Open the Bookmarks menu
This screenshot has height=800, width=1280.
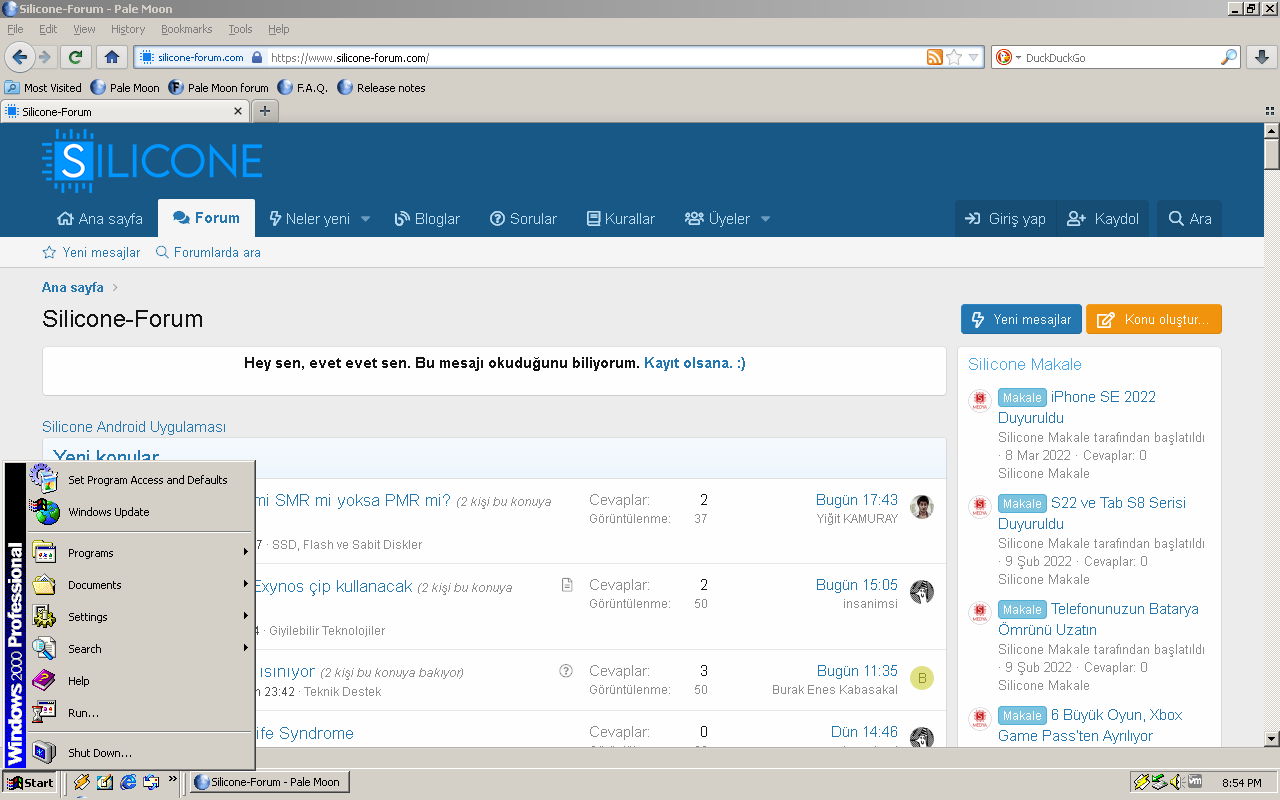pyautogui.click(x=187, y=29)
